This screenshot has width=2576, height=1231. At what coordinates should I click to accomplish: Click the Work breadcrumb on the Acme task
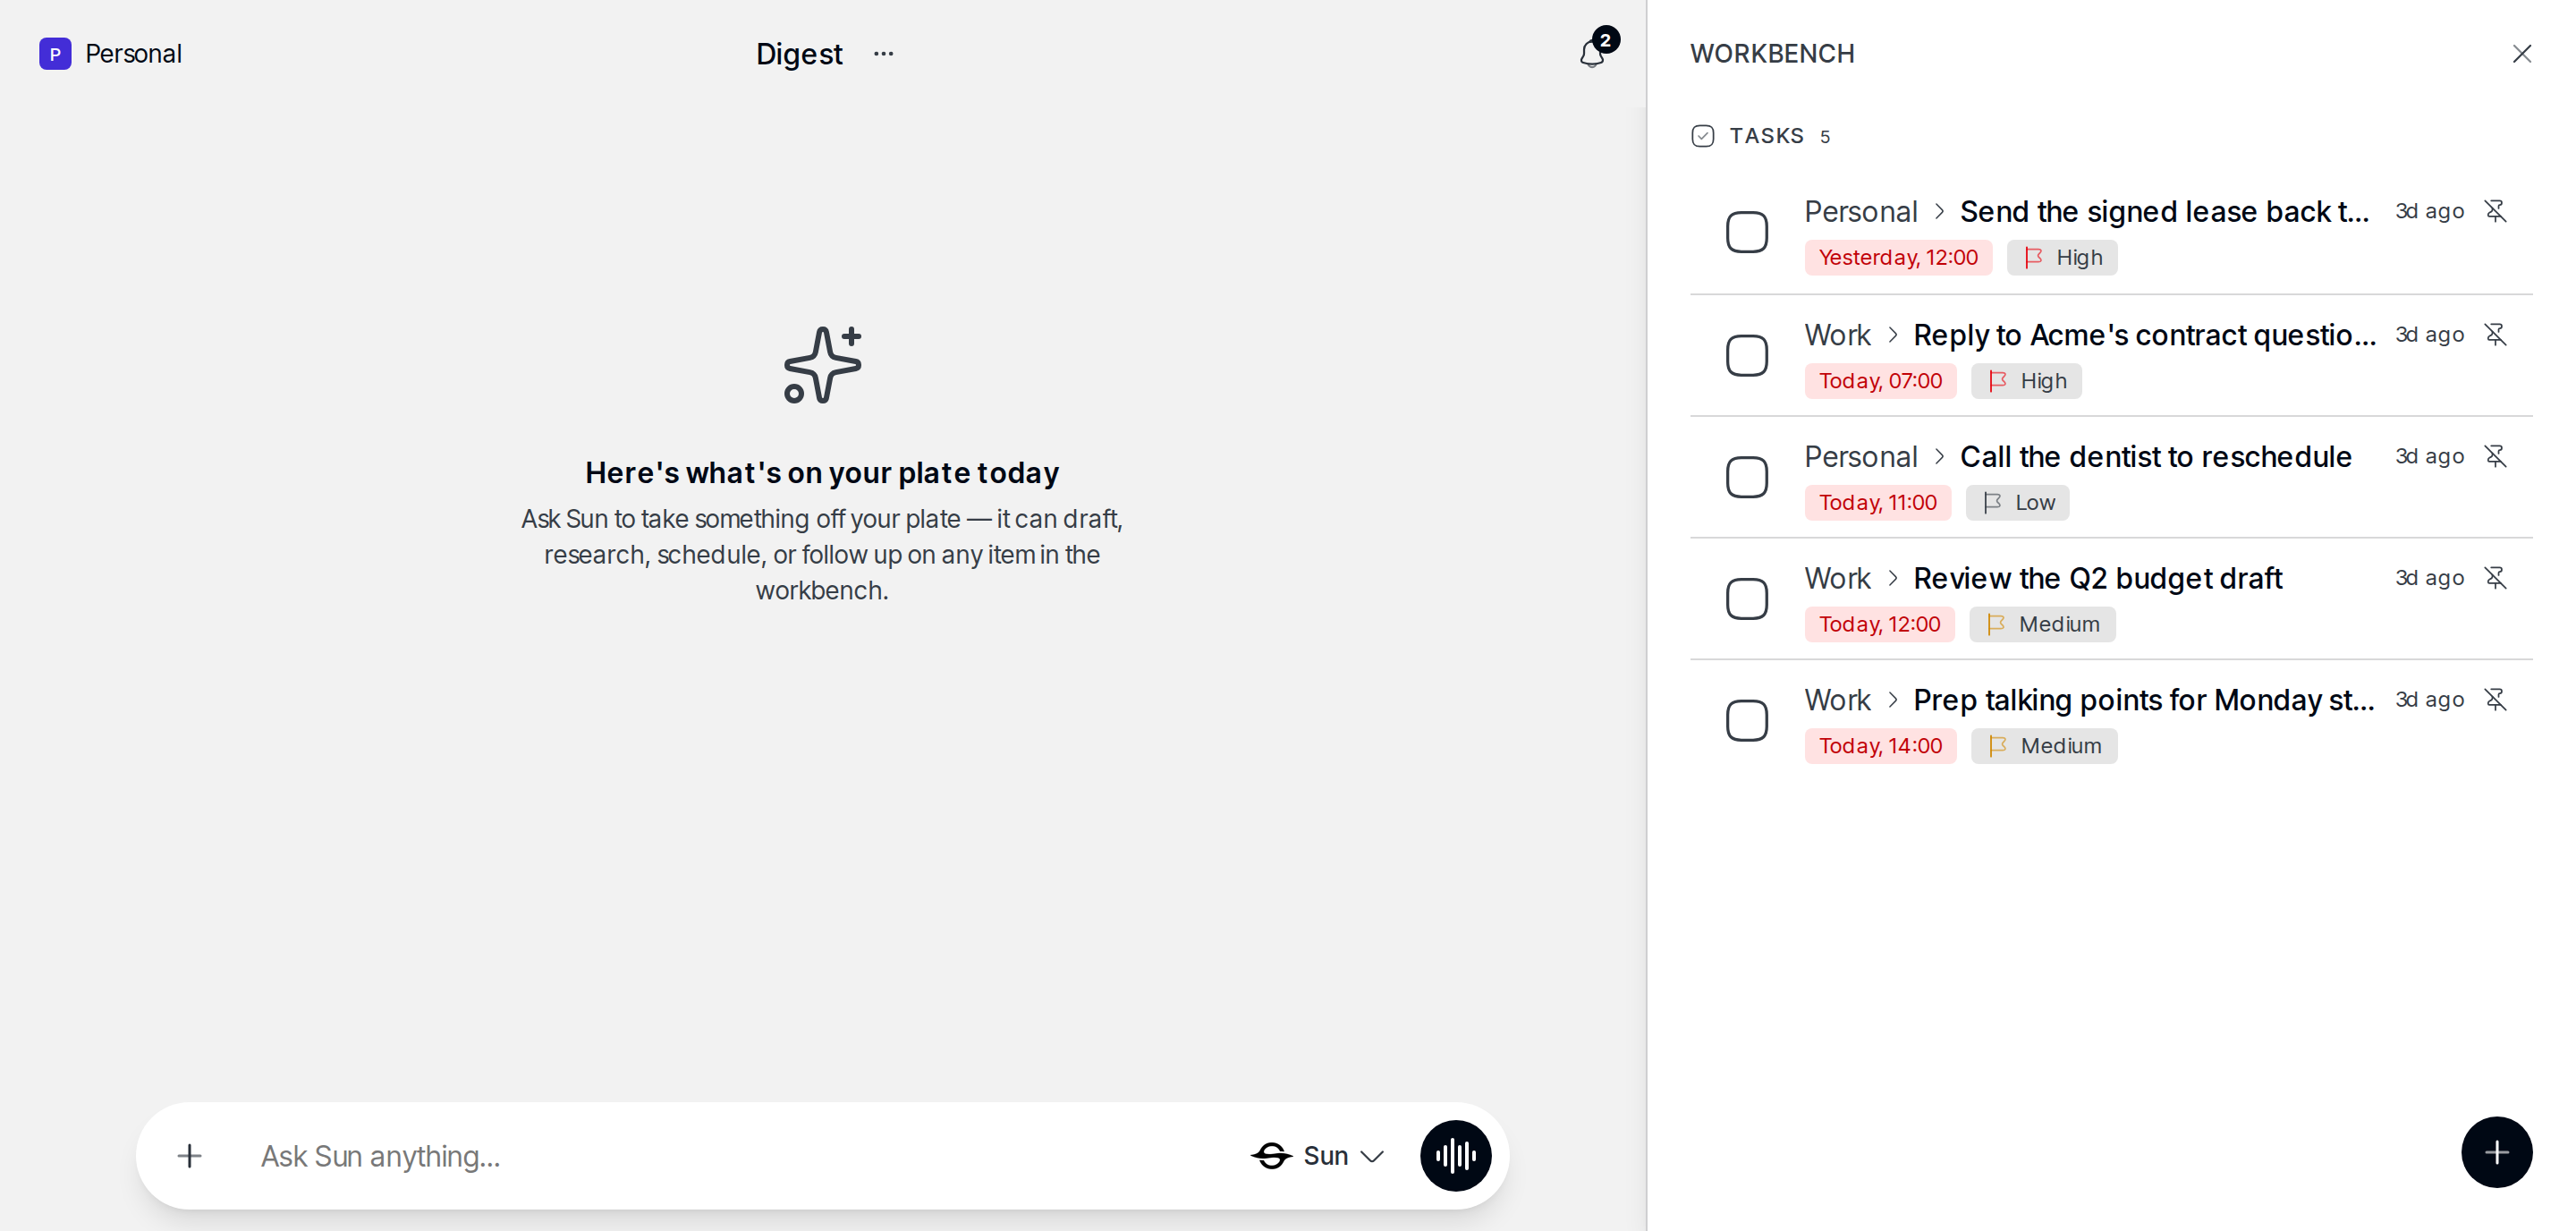coord(1837,335)
